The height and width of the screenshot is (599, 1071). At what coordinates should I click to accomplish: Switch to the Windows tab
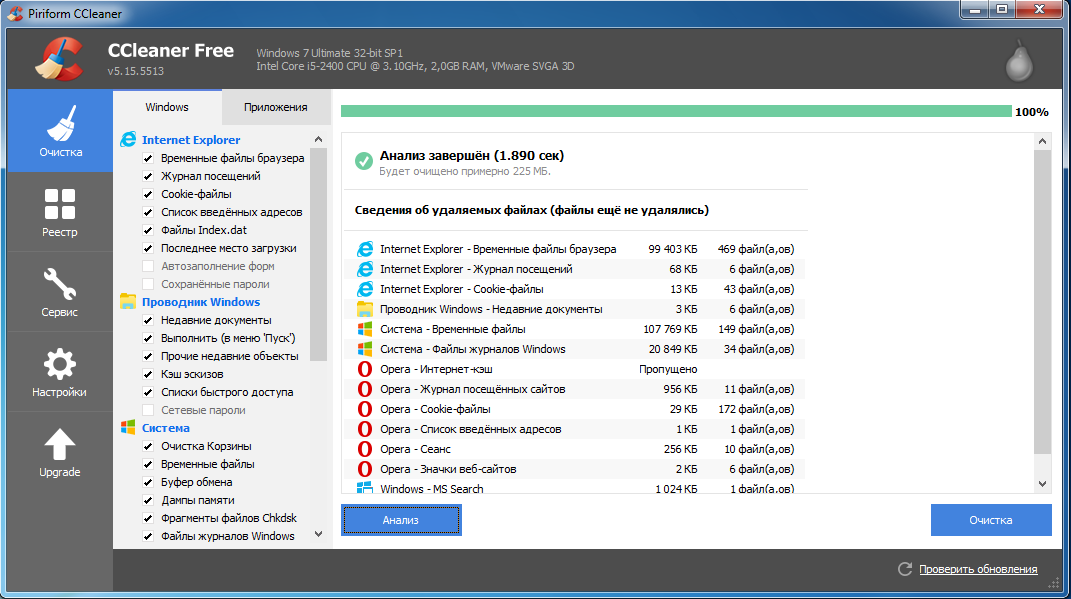167,107
